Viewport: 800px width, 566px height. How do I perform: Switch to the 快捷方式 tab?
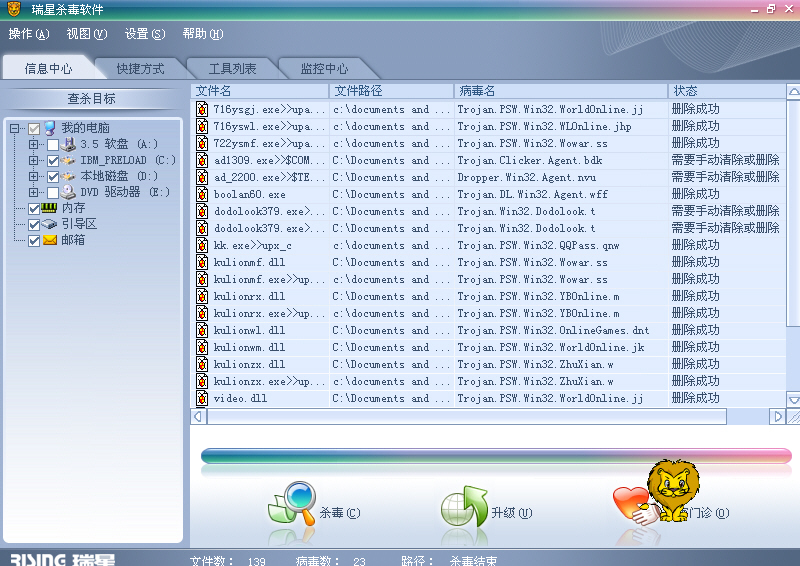point(140,68)
